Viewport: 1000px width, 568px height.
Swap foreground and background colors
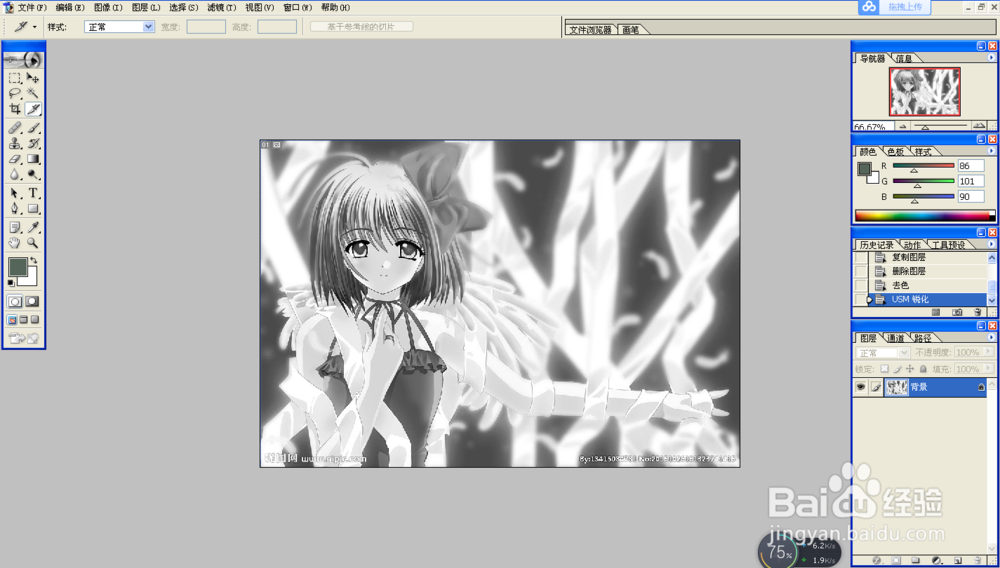click(34, 260)
